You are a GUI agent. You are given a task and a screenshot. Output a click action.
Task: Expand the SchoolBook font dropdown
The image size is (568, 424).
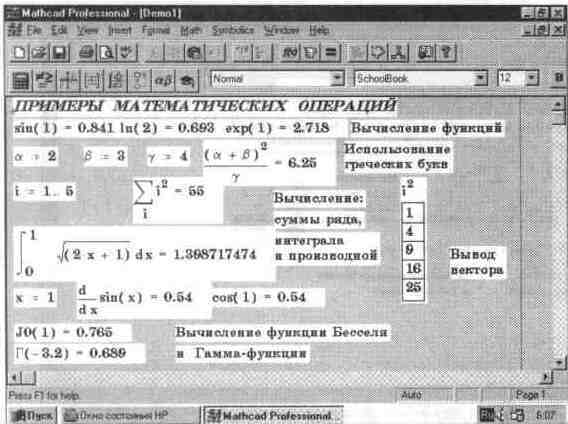click(480, 78)
